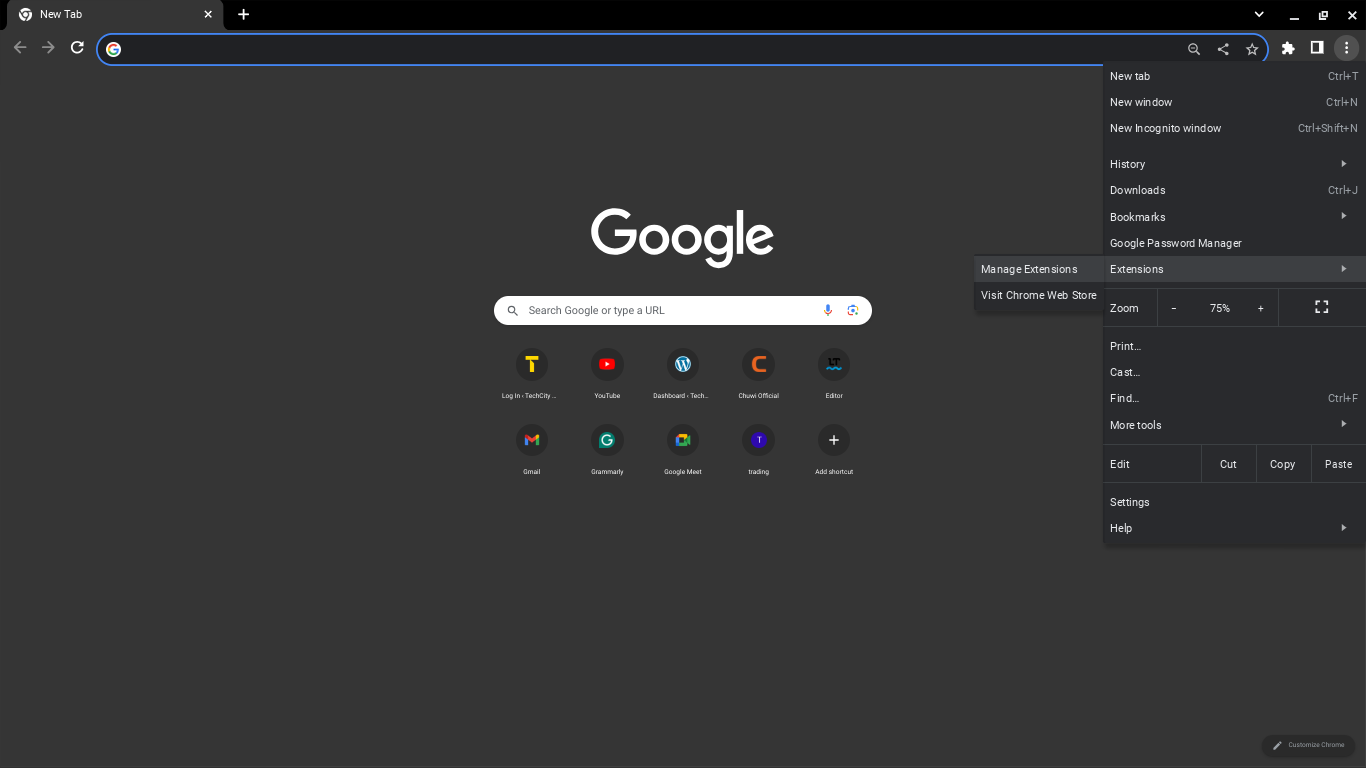Image resolution: width=1366 pixels, height=768 pixels.
Task: Open the Extensions puzzle icon in toolbar
Action: pyautogui.click(x=1288, y=48)
